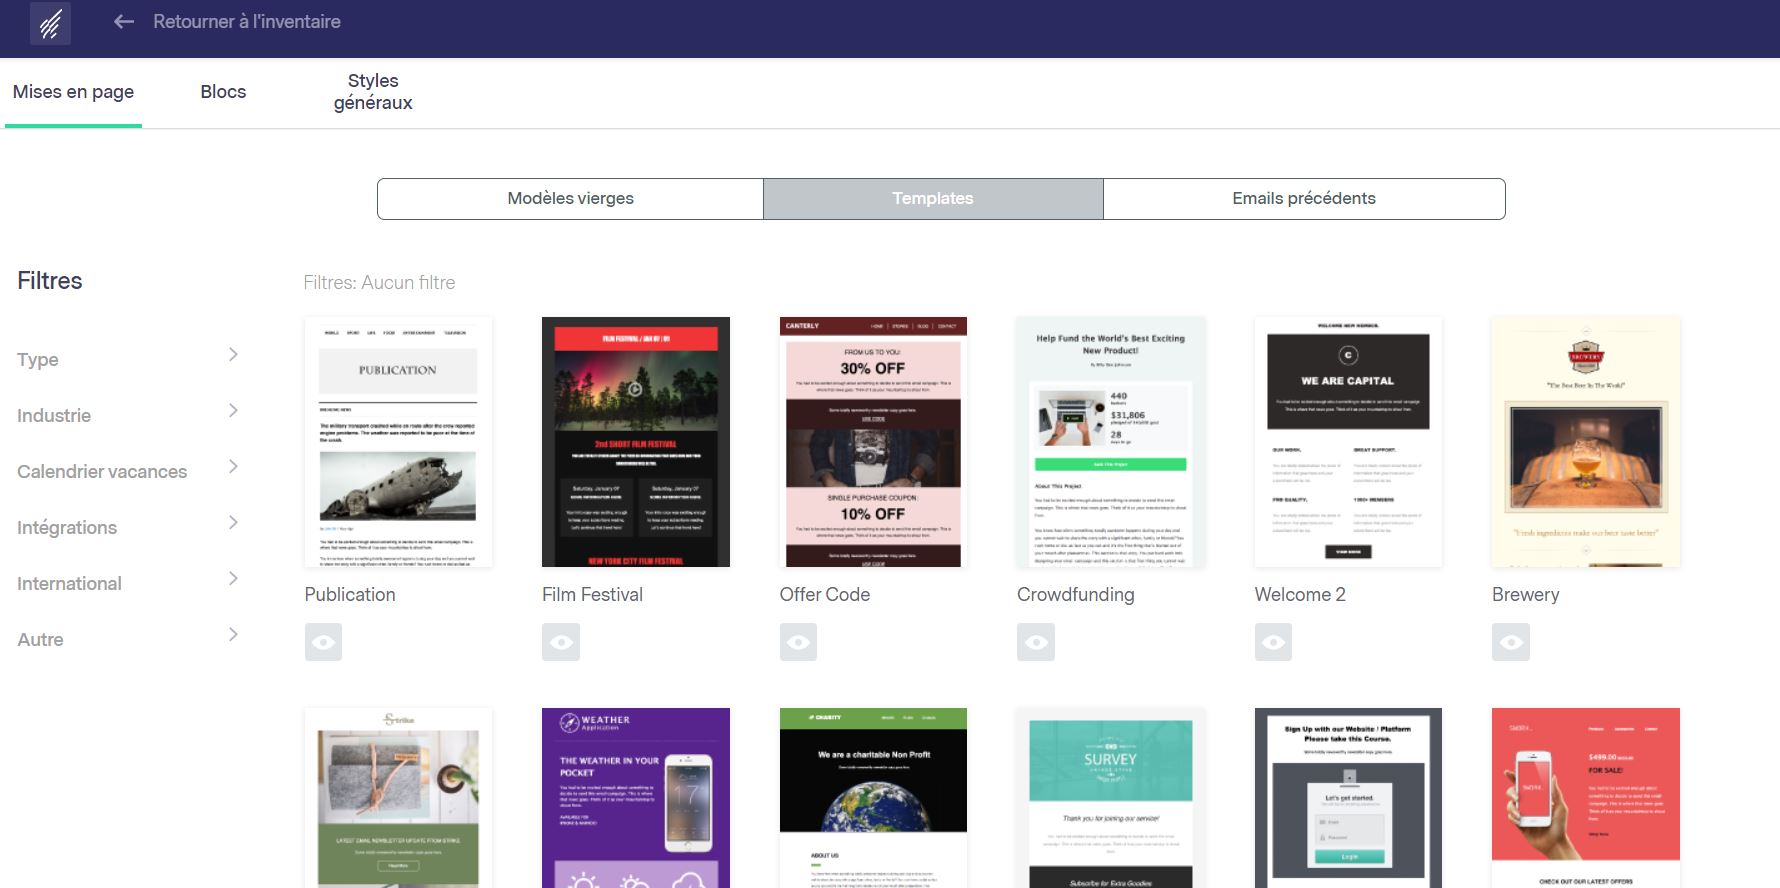Preview the Offer Code template via eye icon
Image resolution: width=1780 pixels, height=888 pixels.
pos(798,642)
